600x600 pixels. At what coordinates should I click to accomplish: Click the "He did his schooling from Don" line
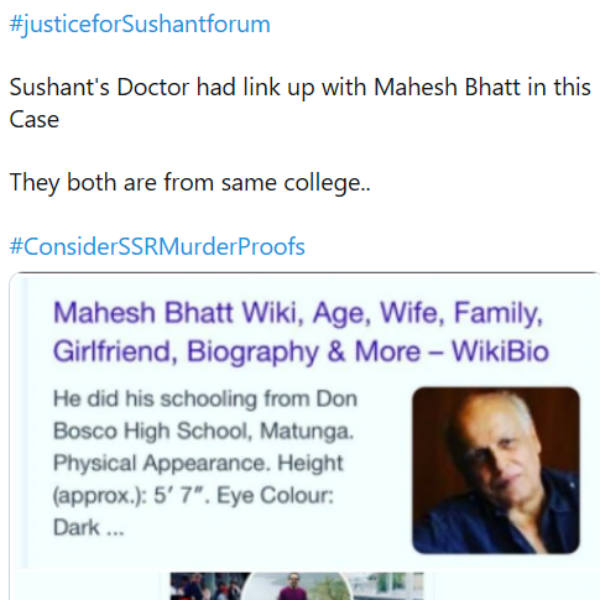tap(204, 400)
